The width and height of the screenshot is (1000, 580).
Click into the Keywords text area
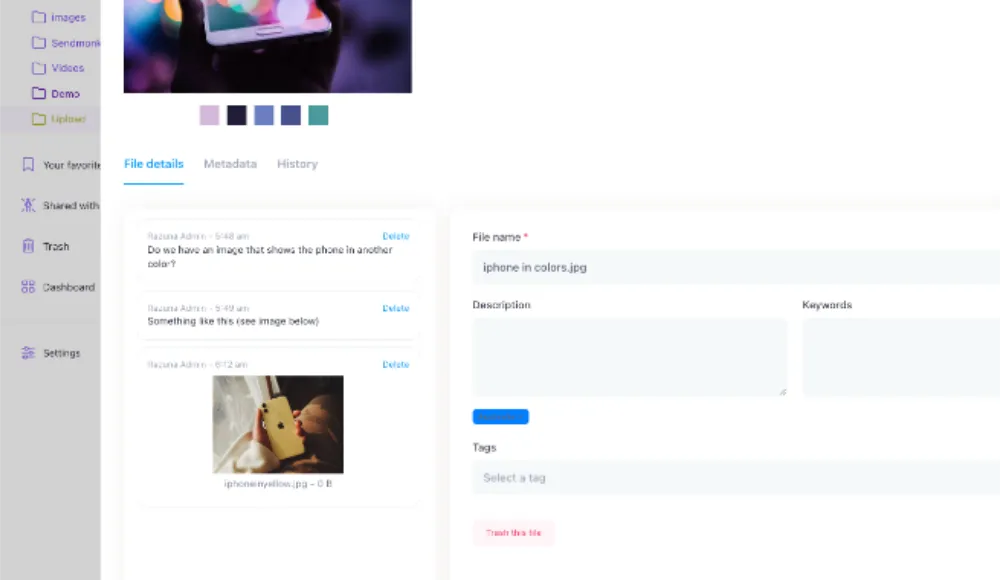(901, 357)
